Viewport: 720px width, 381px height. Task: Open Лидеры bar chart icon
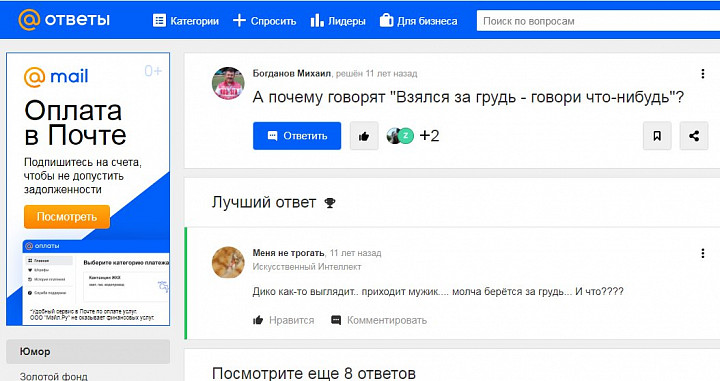[x=317, y=20]
